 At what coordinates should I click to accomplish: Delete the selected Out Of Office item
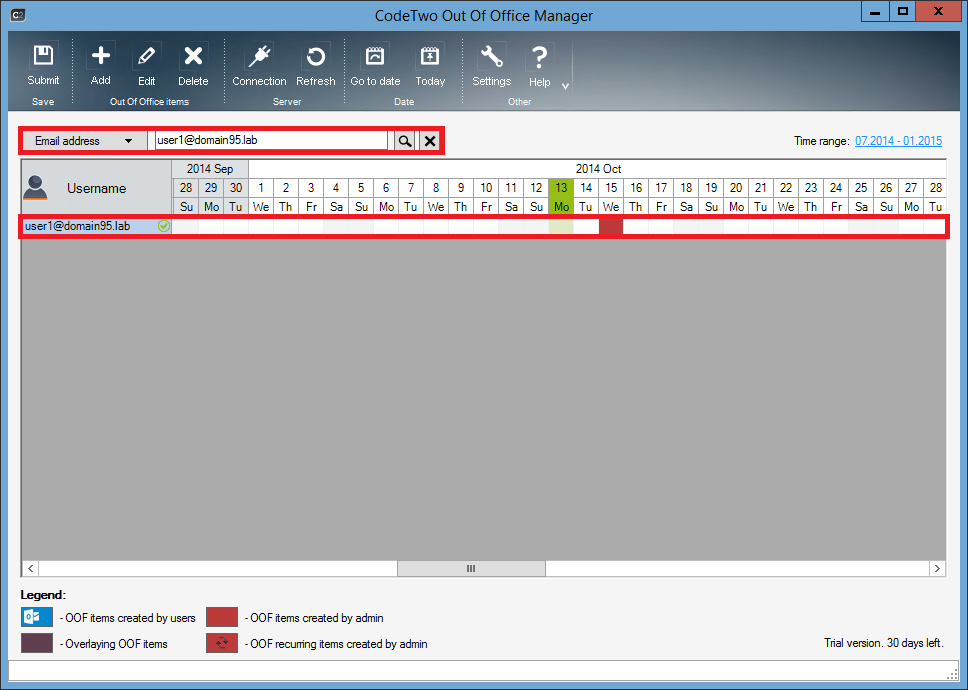coord(193,65)
